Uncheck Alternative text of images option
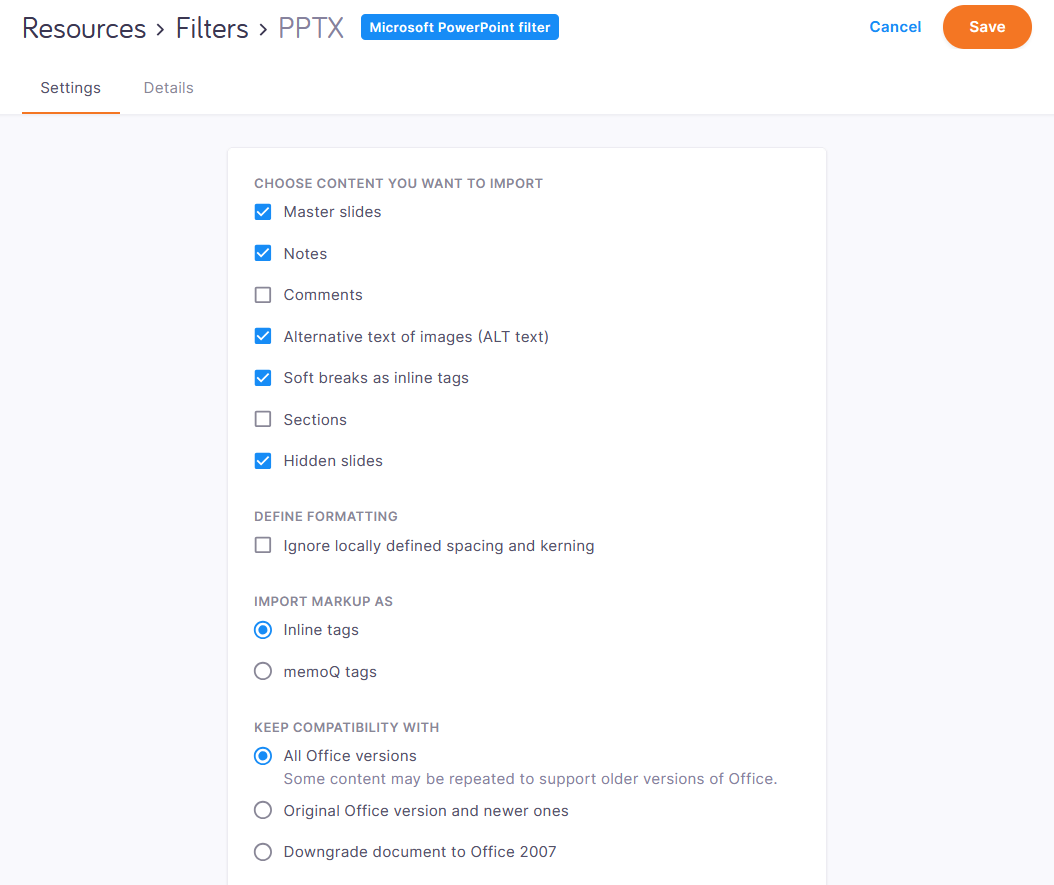 263,337
